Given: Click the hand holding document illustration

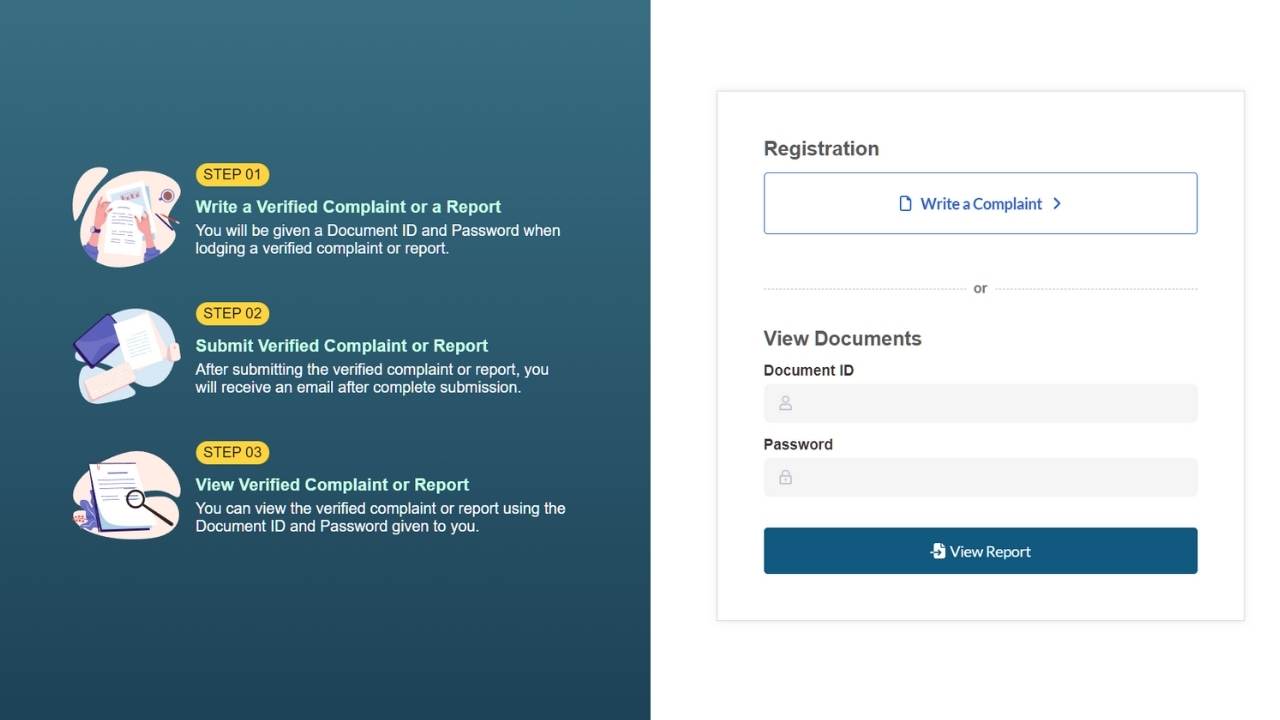Looking at the screenshot, I should coord(126,355).
